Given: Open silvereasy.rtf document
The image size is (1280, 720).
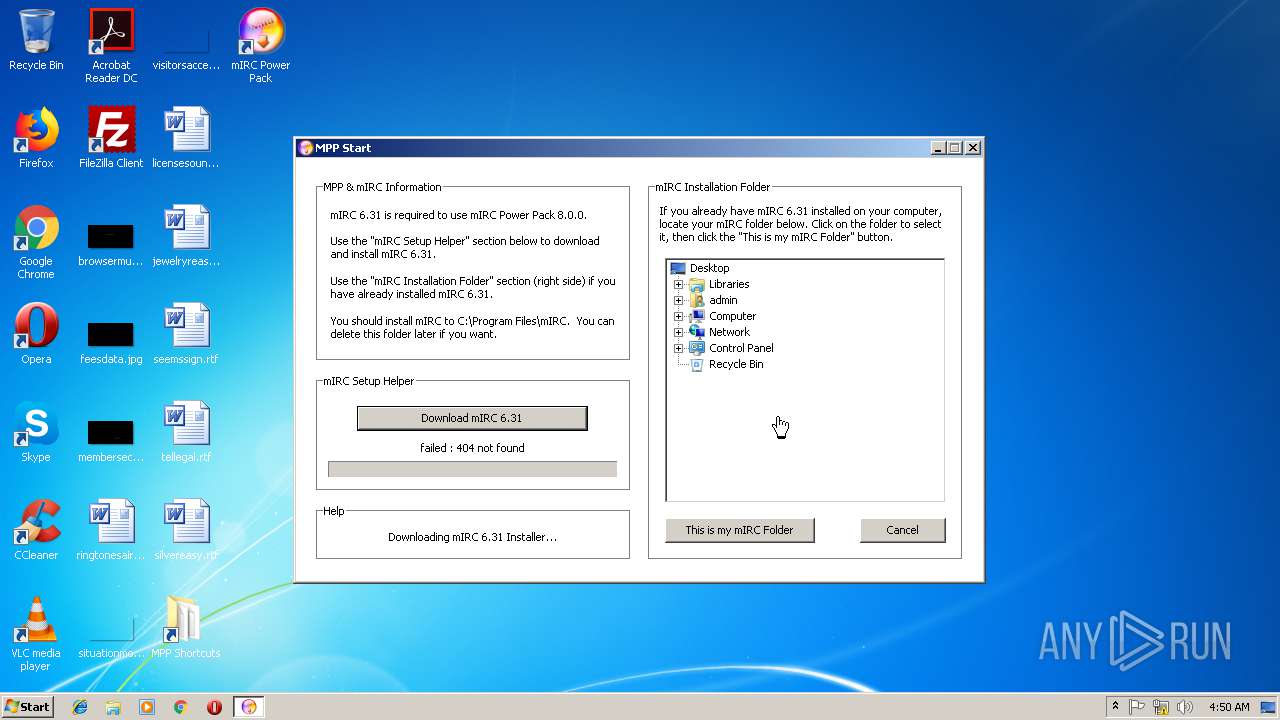Looking at the screenshot, I should tap(186, 530).
